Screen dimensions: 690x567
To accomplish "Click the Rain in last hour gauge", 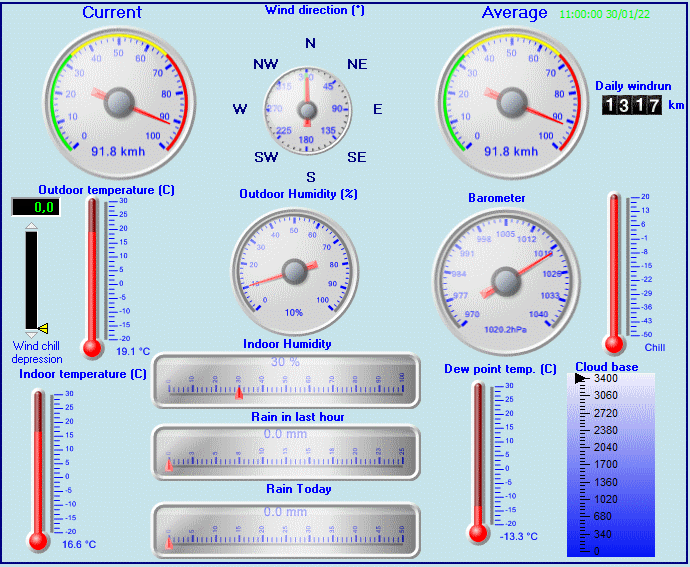I will [286, 452].
